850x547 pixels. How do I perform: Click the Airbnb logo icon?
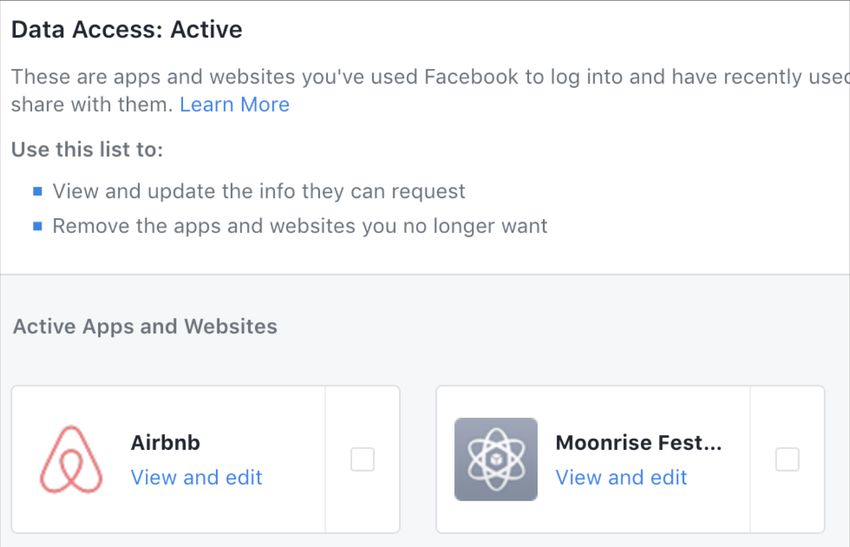coord(71,459)
